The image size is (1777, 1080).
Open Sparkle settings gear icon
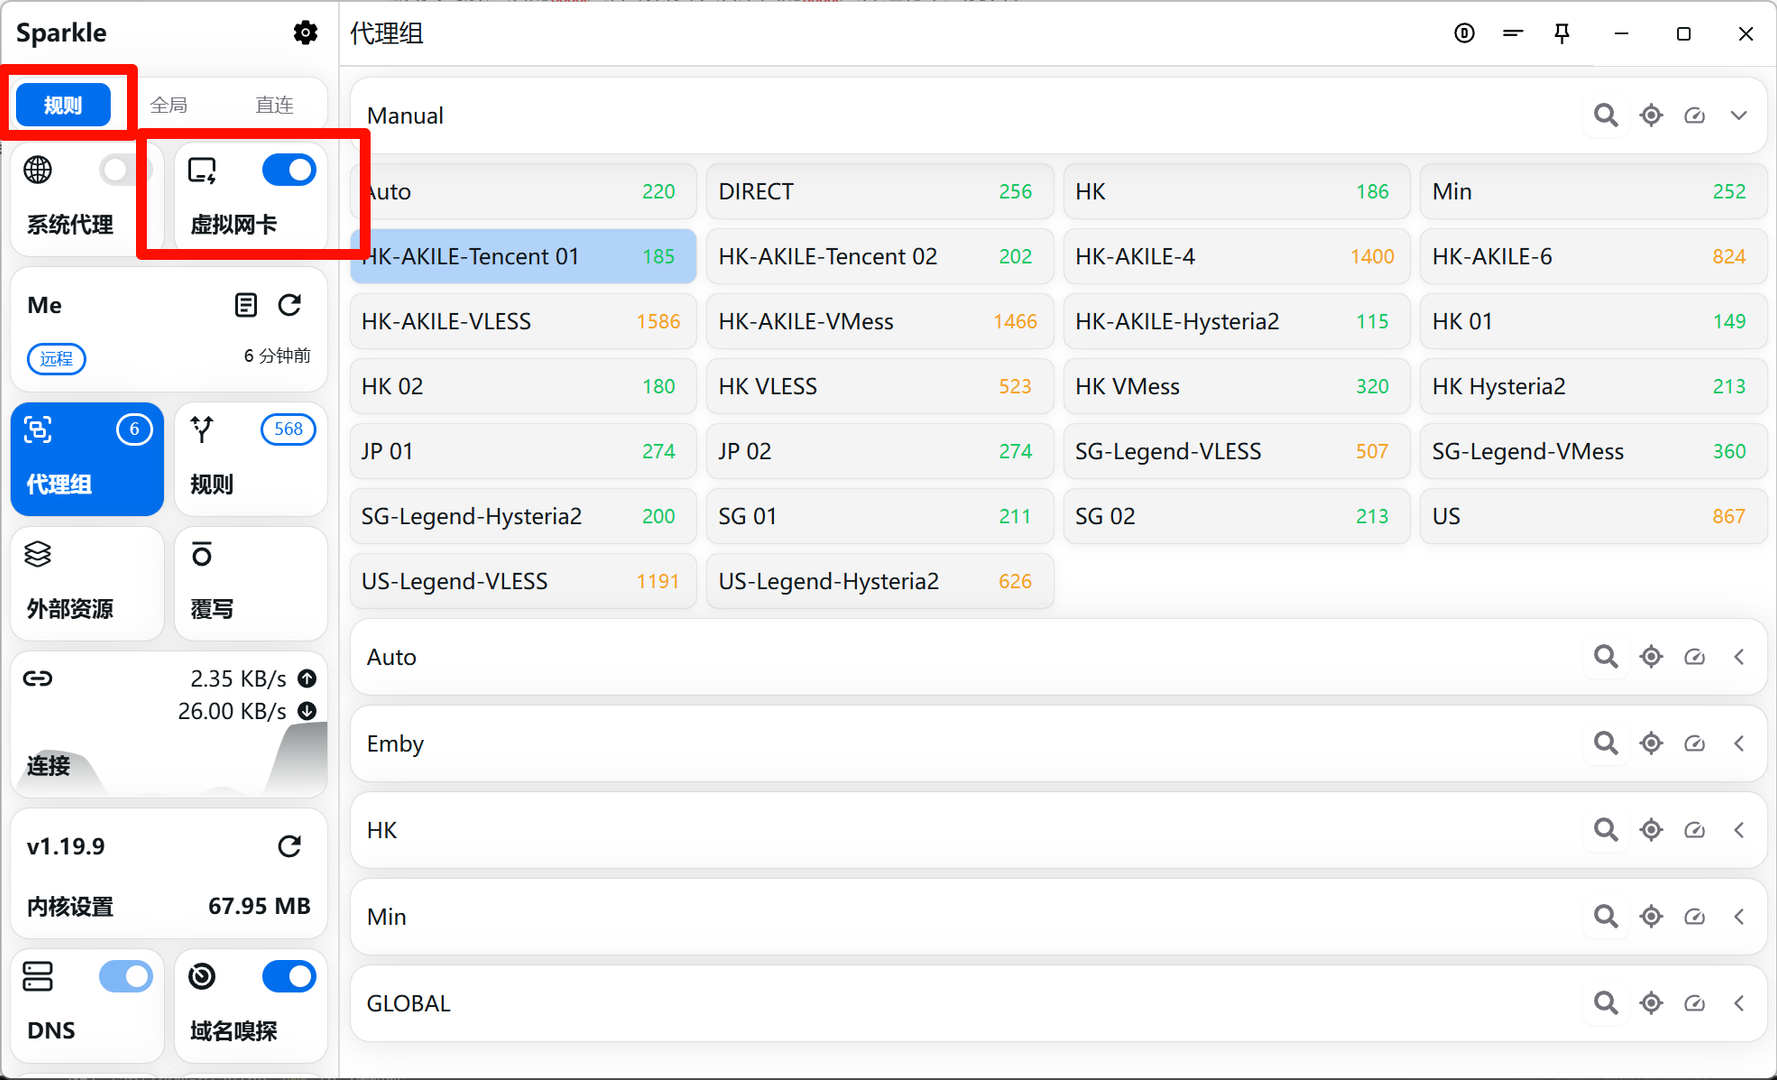[x=305, y=33]
